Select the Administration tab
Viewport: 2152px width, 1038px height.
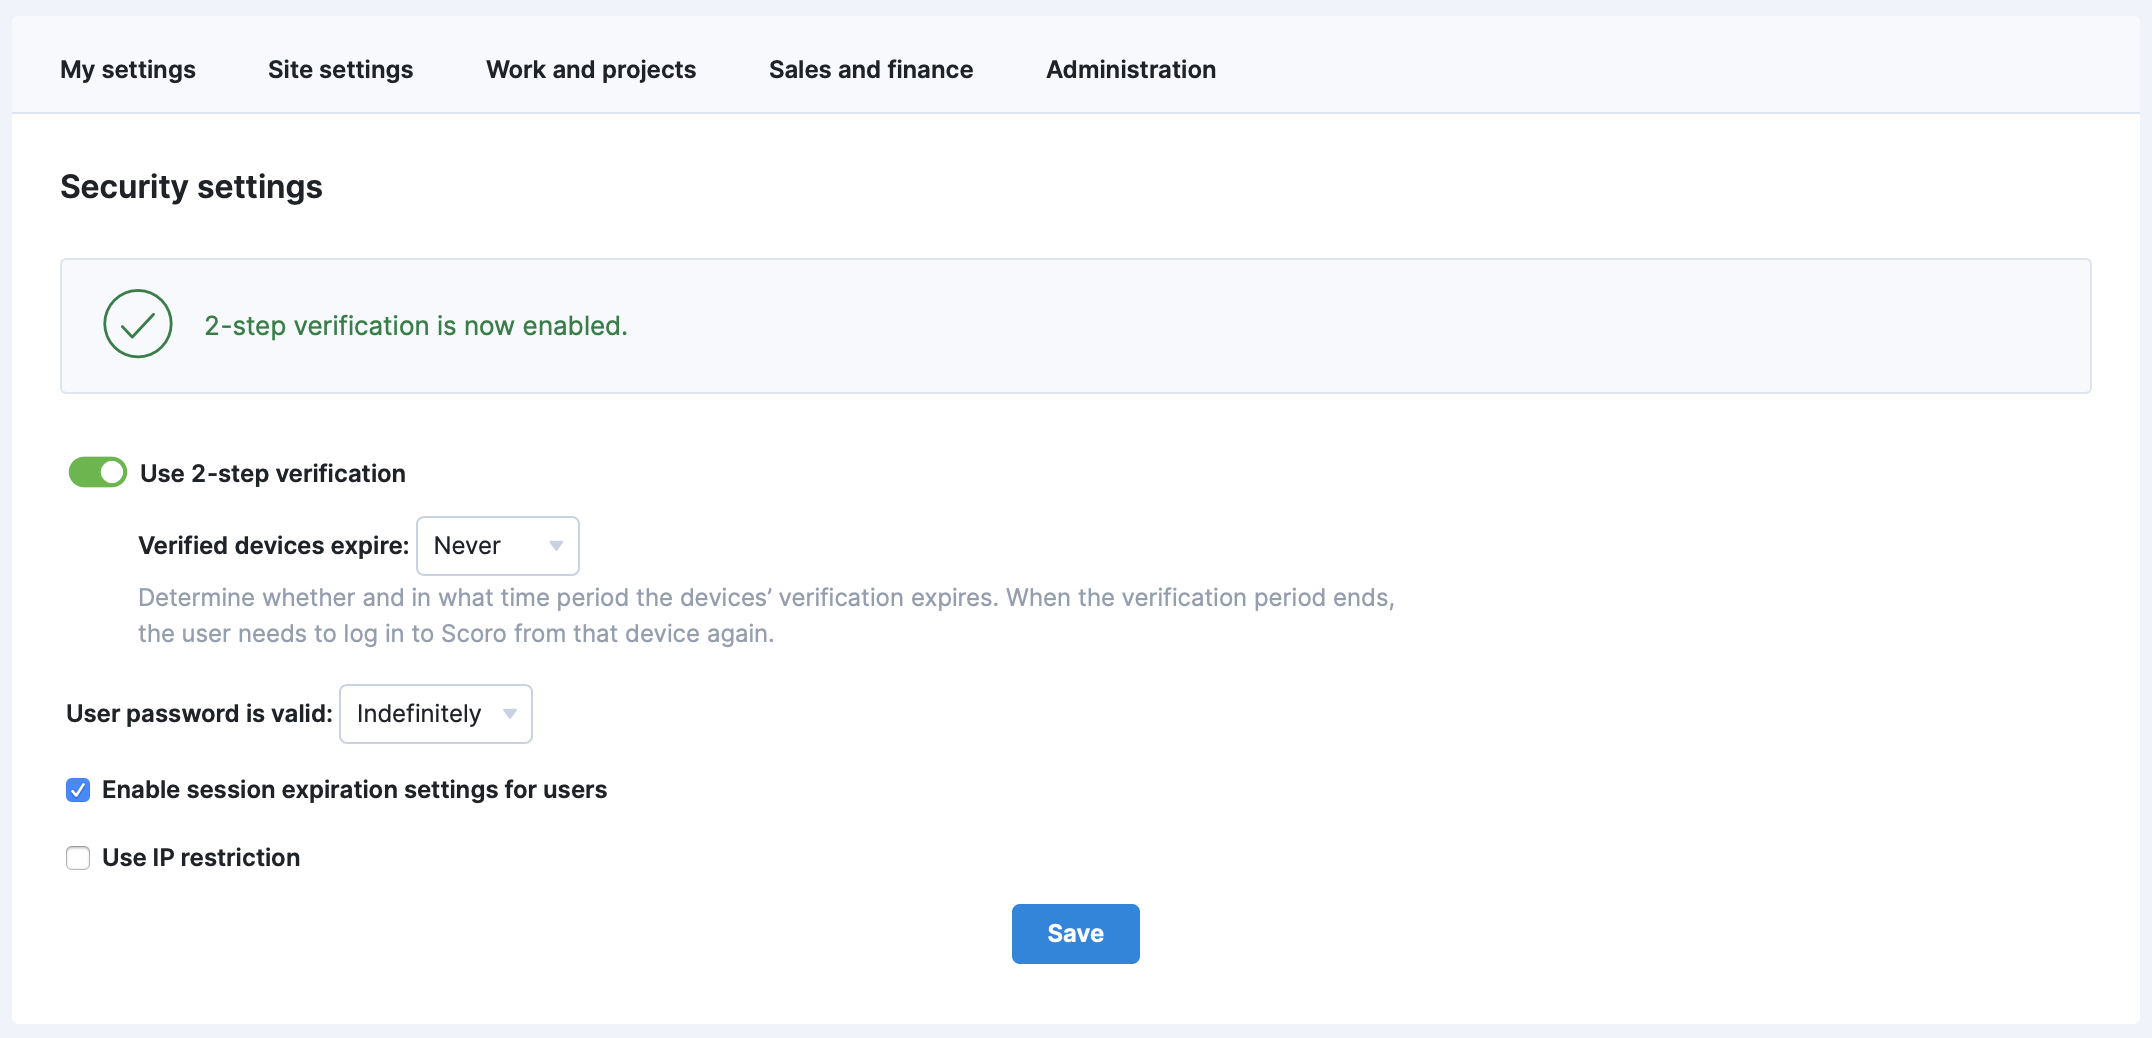(1131, 70)
